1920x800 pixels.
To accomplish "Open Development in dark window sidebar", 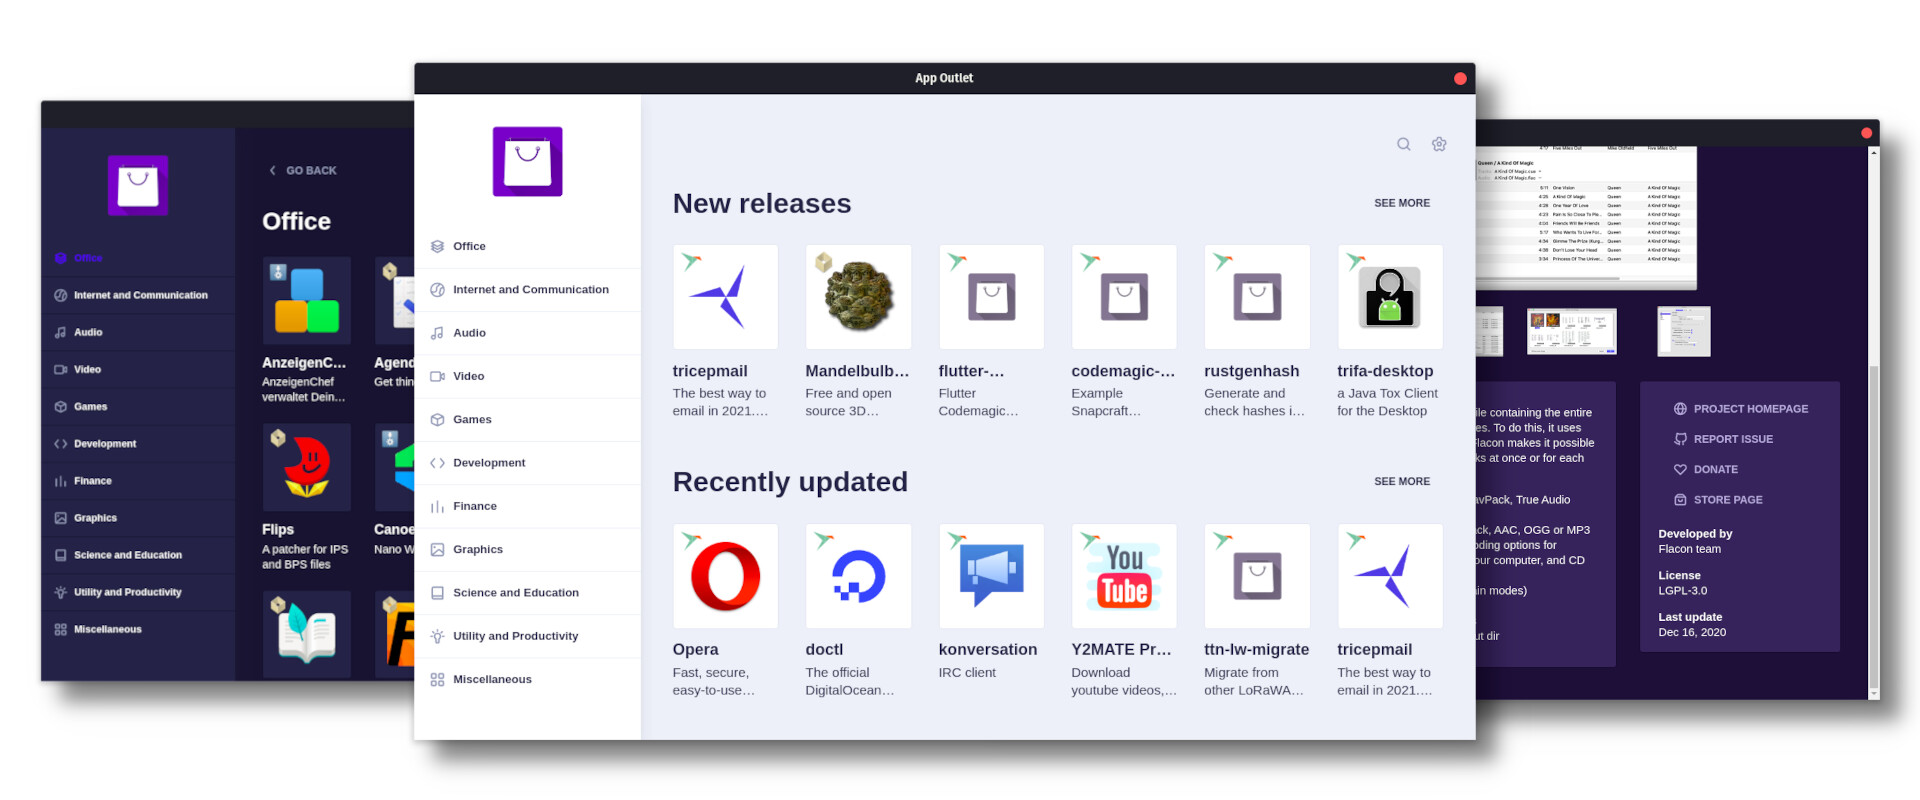I will click(x=137, y=444).
